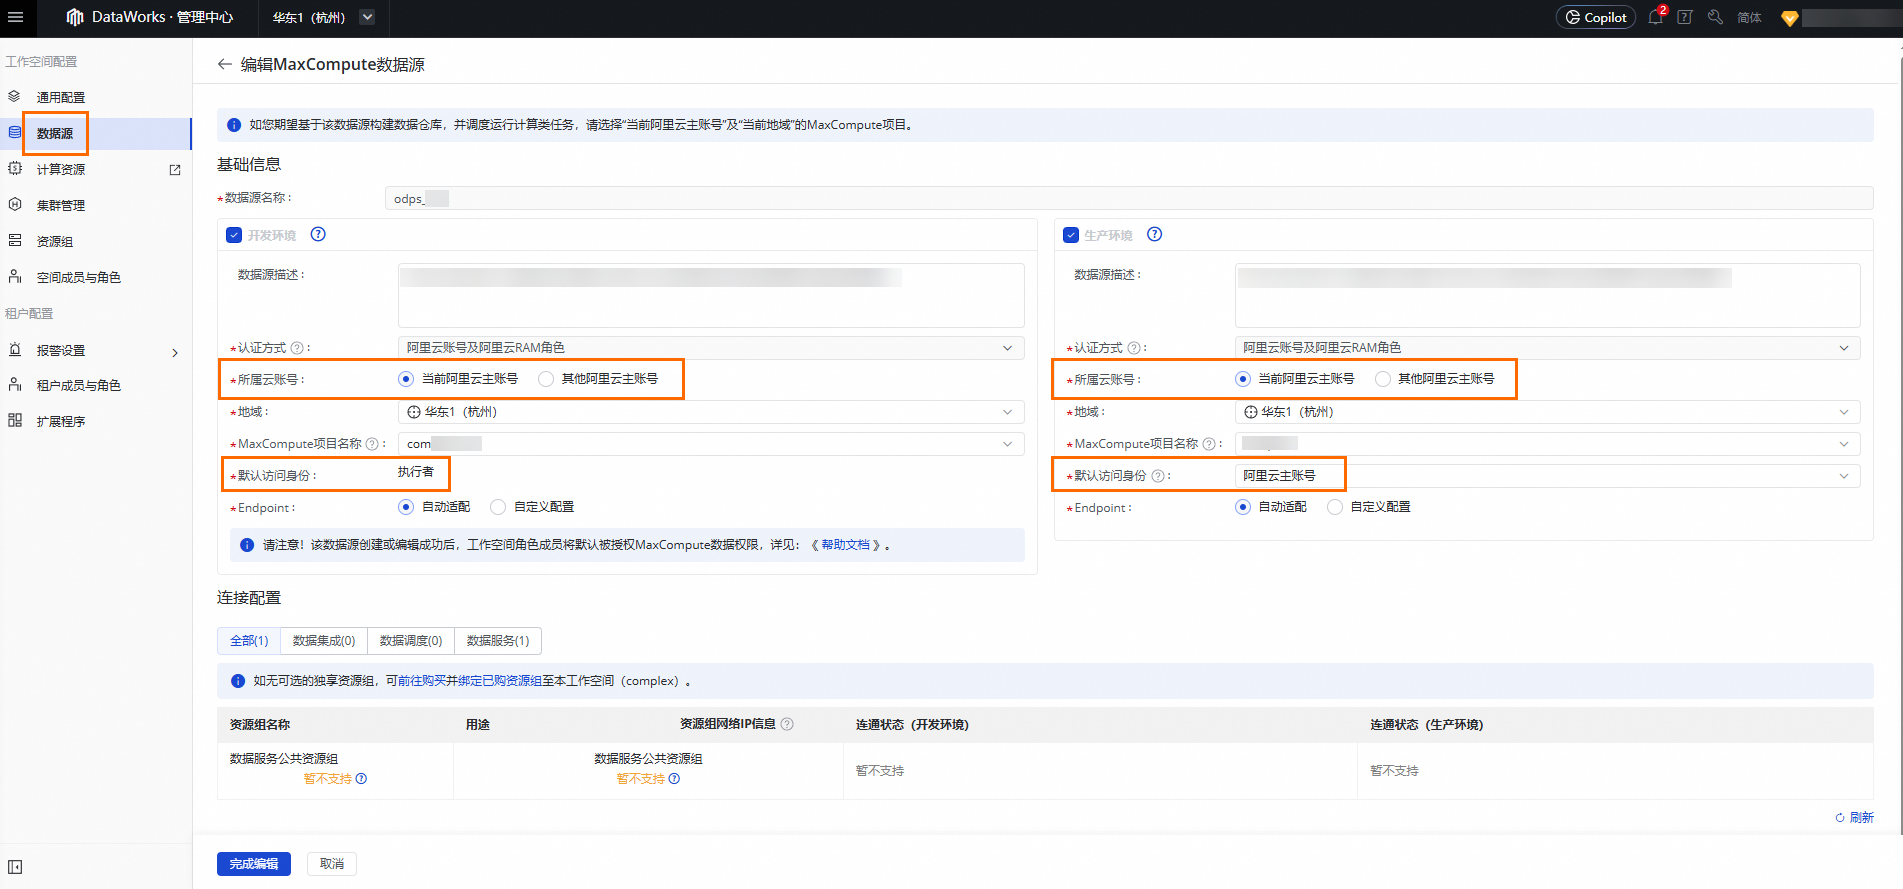This screenshot has height=889, width=1903.
Task: Open the help question-mark icon in header
Action: [x=1685, y=17]
